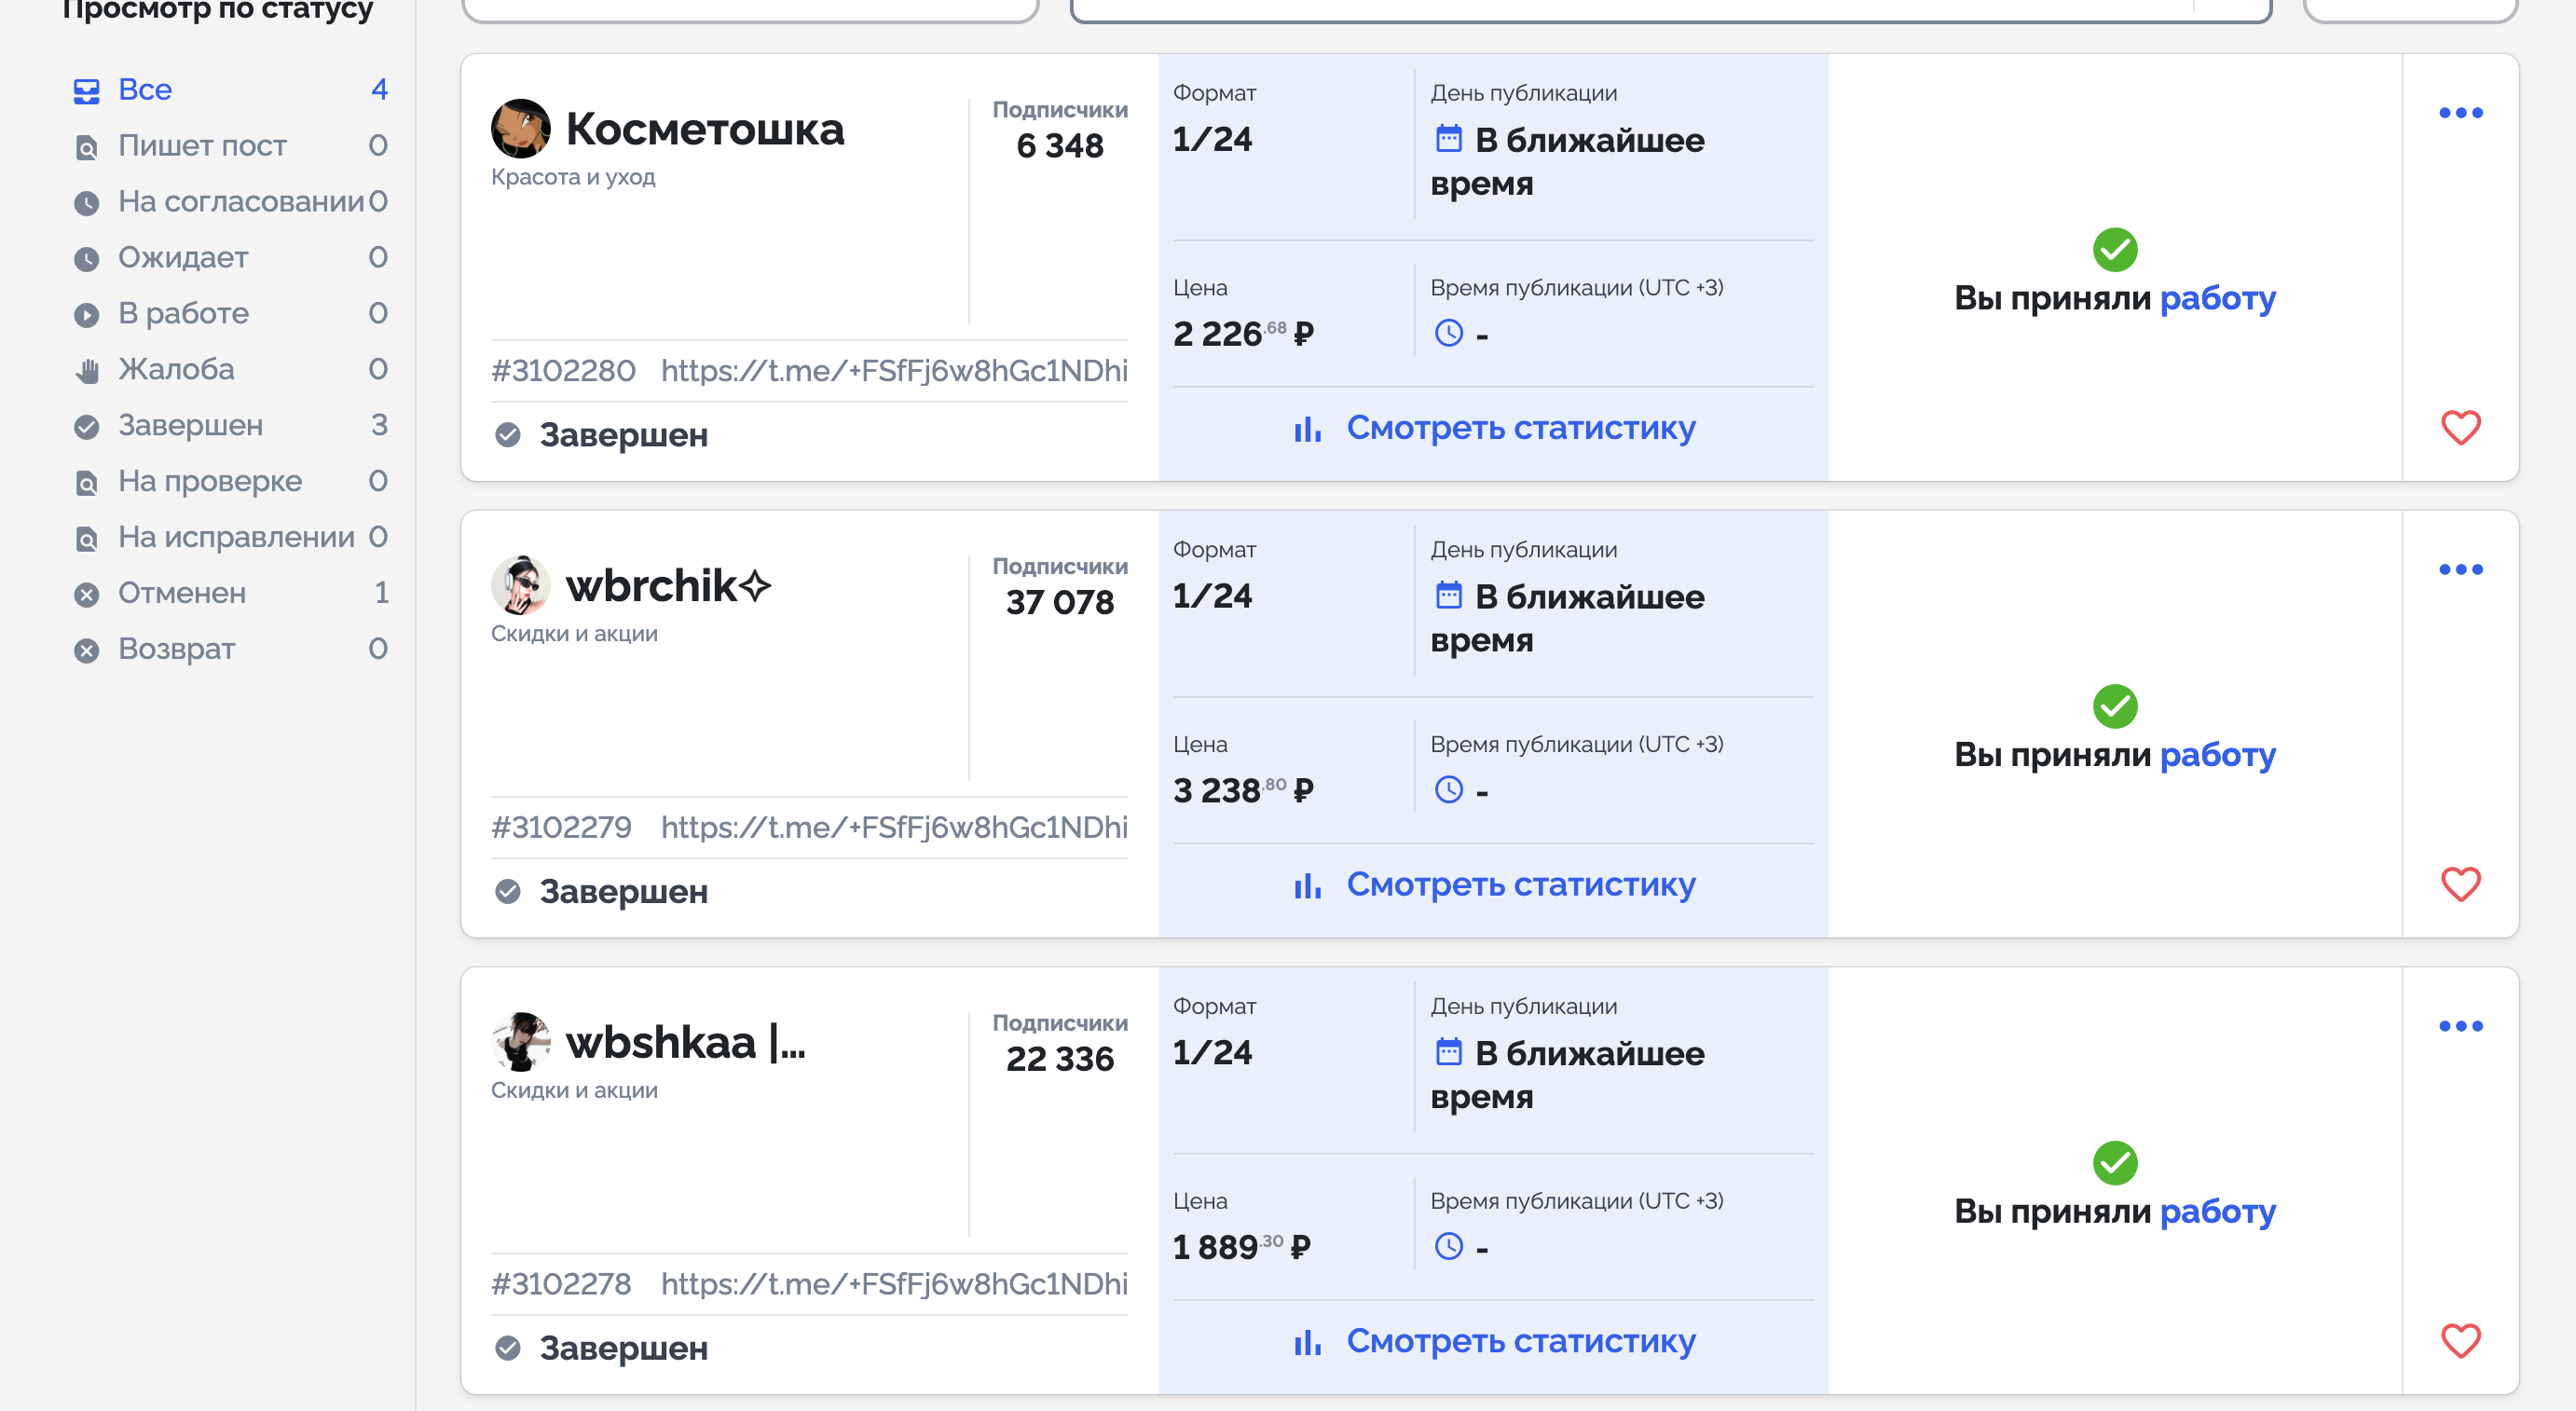The image size is (2576, 1411).
Task: Favorite the Косметошка channel with heart icon
Action: 2460,428
